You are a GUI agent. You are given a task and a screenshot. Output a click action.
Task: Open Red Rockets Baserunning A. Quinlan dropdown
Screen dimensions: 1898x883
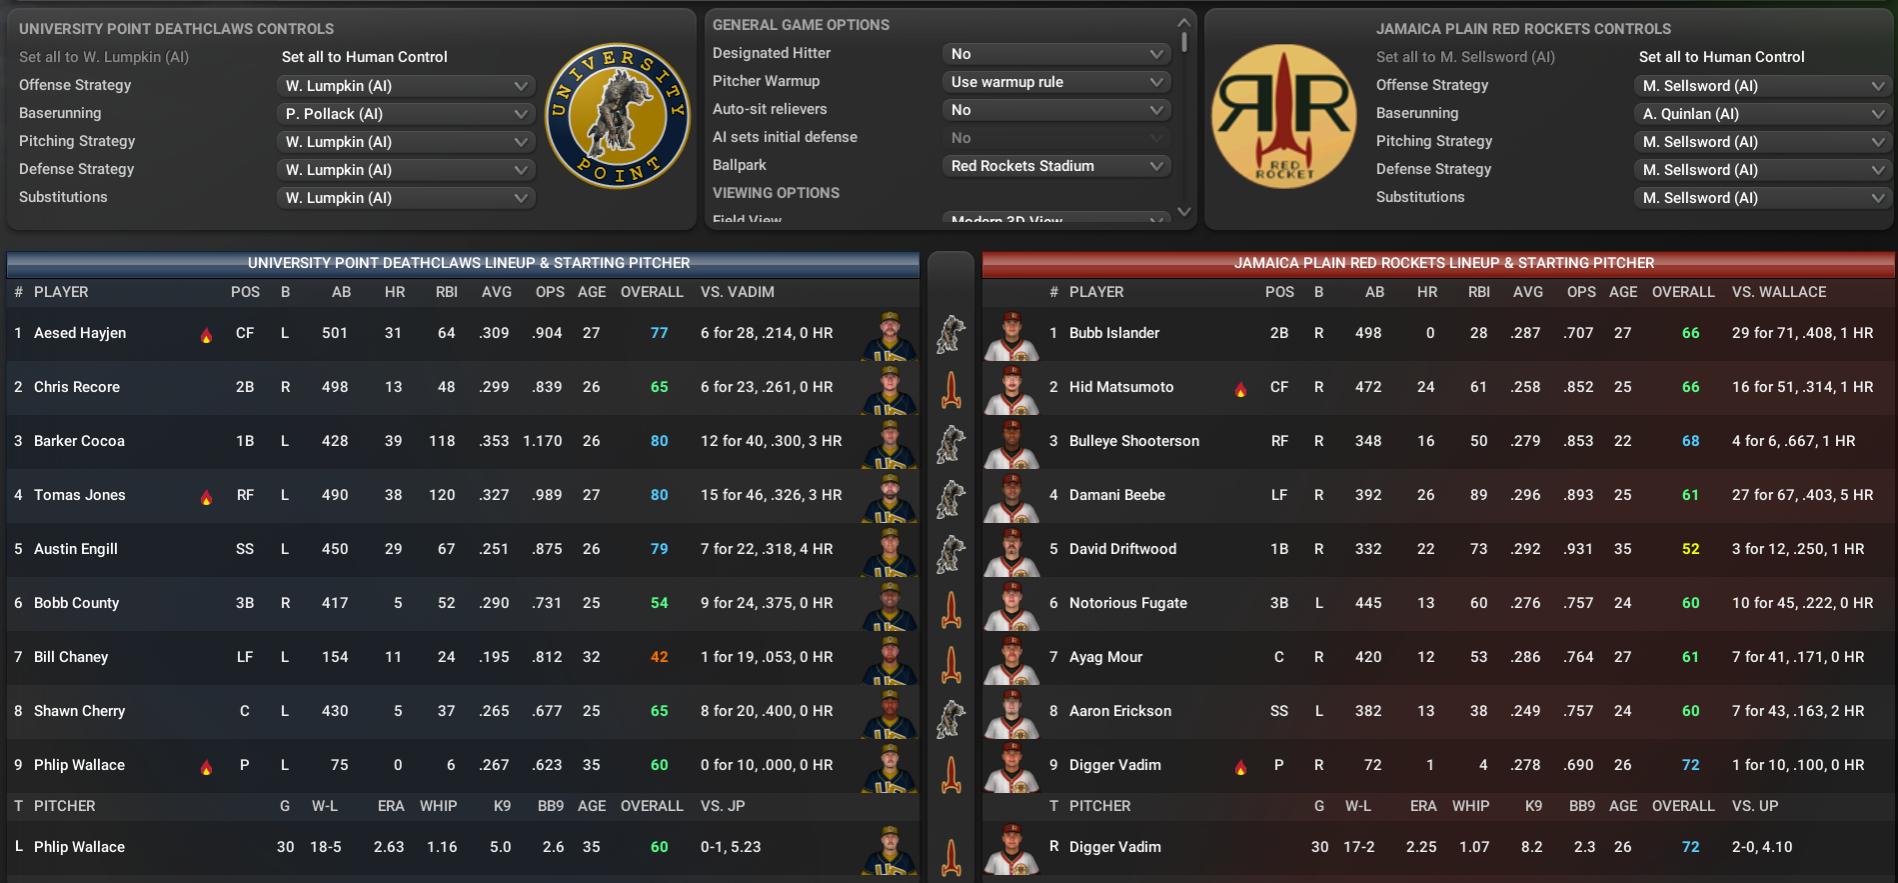point(1762,114)
